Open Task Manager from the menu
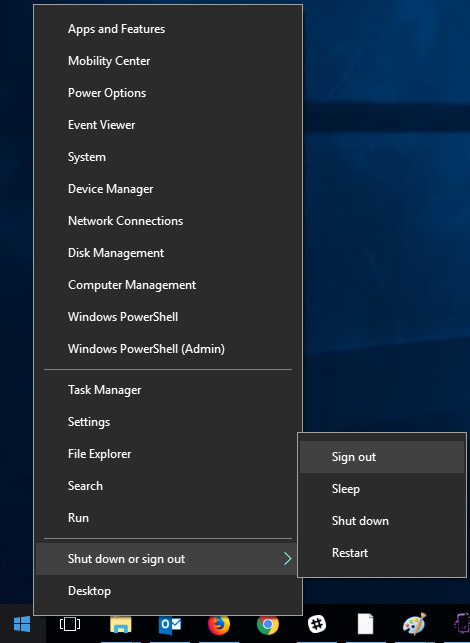470x643 pixels. [168, 390]
